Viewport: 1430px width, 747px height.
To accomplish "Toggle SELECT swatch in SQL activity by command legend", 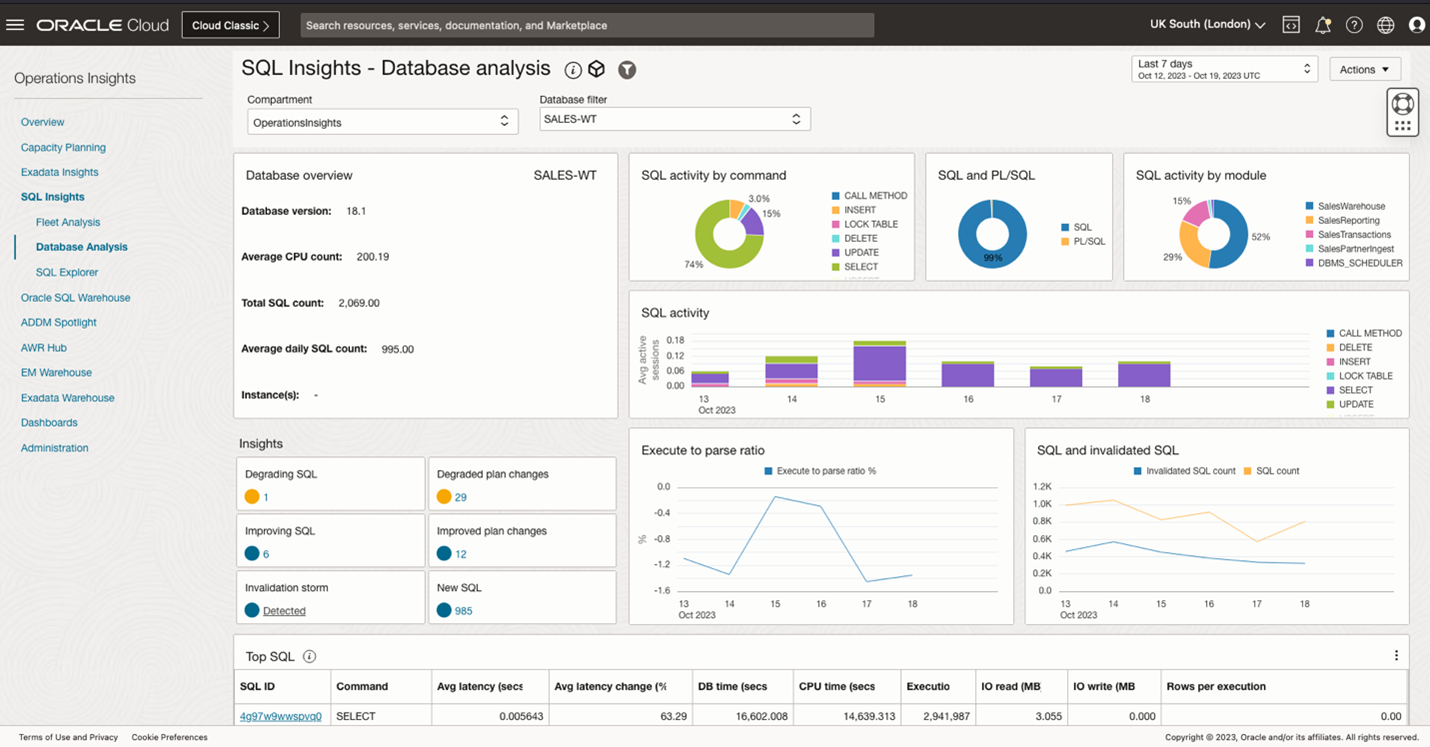I will tap(835, 267).
